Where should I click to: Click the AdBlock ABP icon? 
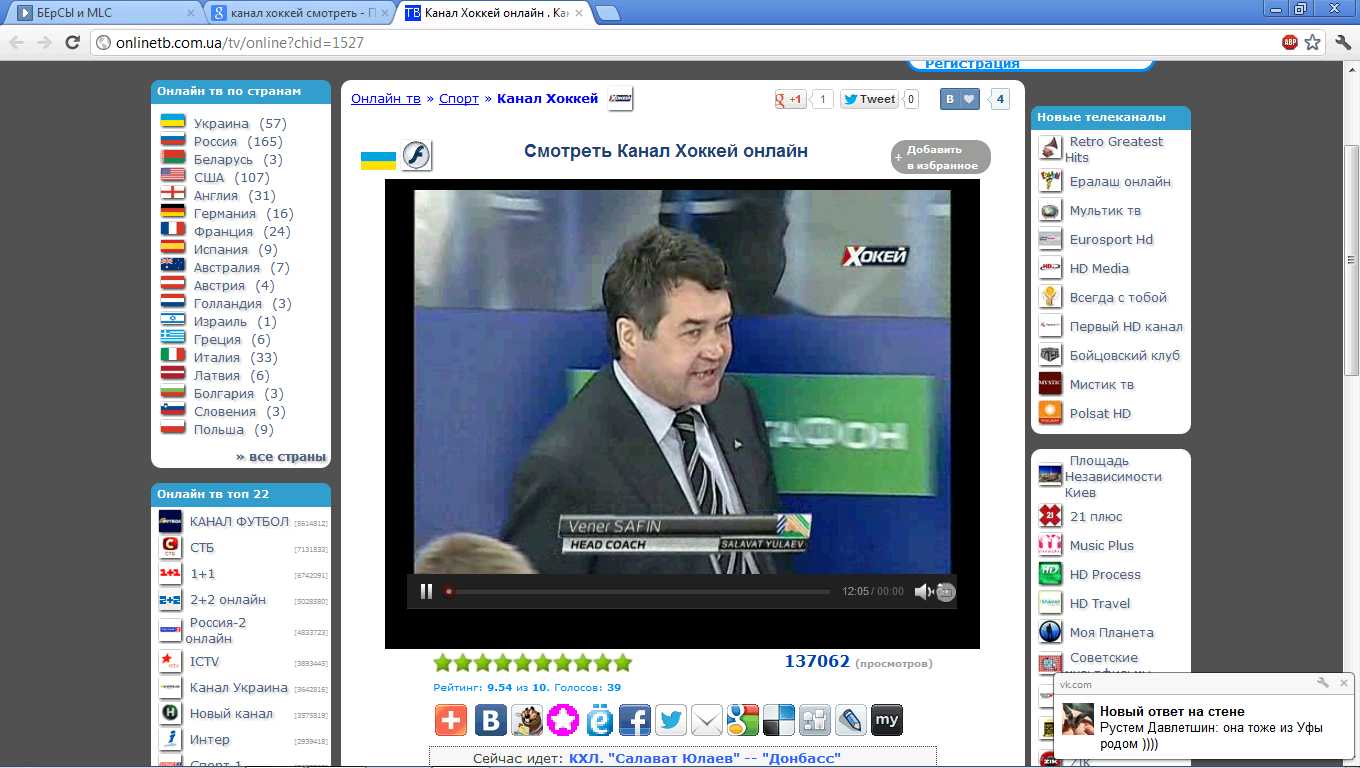click(x=1290, y=42)
